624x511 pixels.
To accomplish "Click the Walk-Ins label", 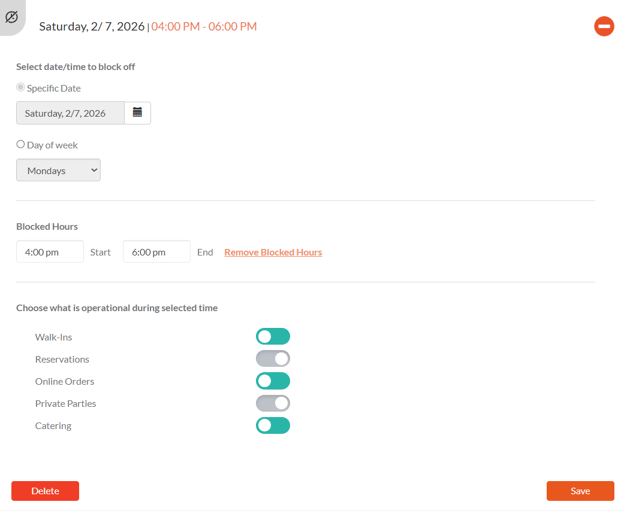I will point(53,337).
